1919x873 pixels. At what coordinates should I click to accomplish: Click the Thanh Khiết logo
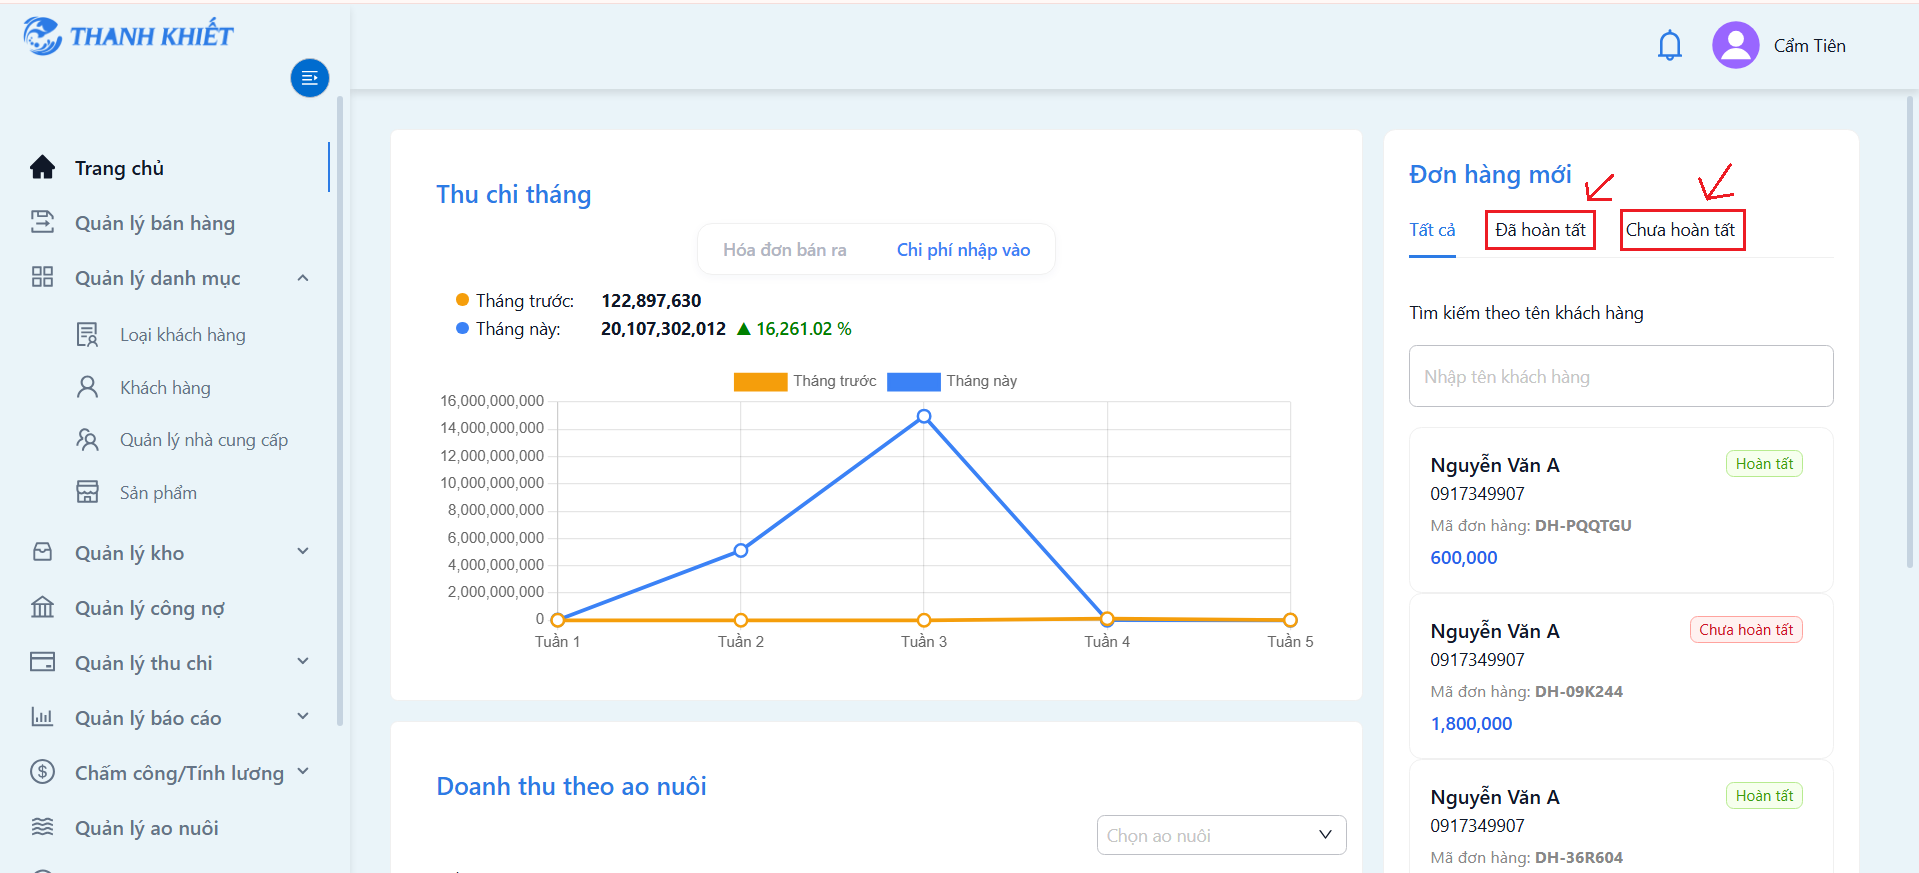128,36
